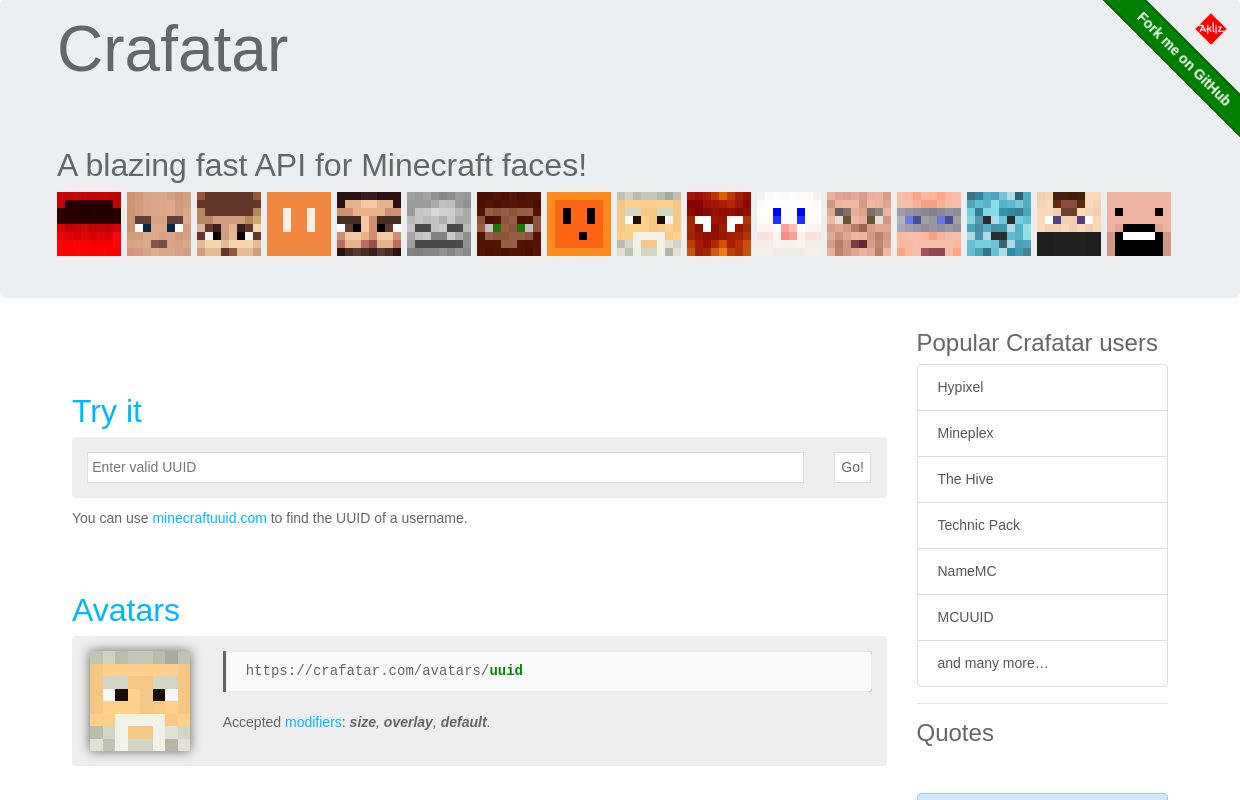1240x800 pixels.
Task: Click the pink face with gray goggles band
Action: coord(929,224)
